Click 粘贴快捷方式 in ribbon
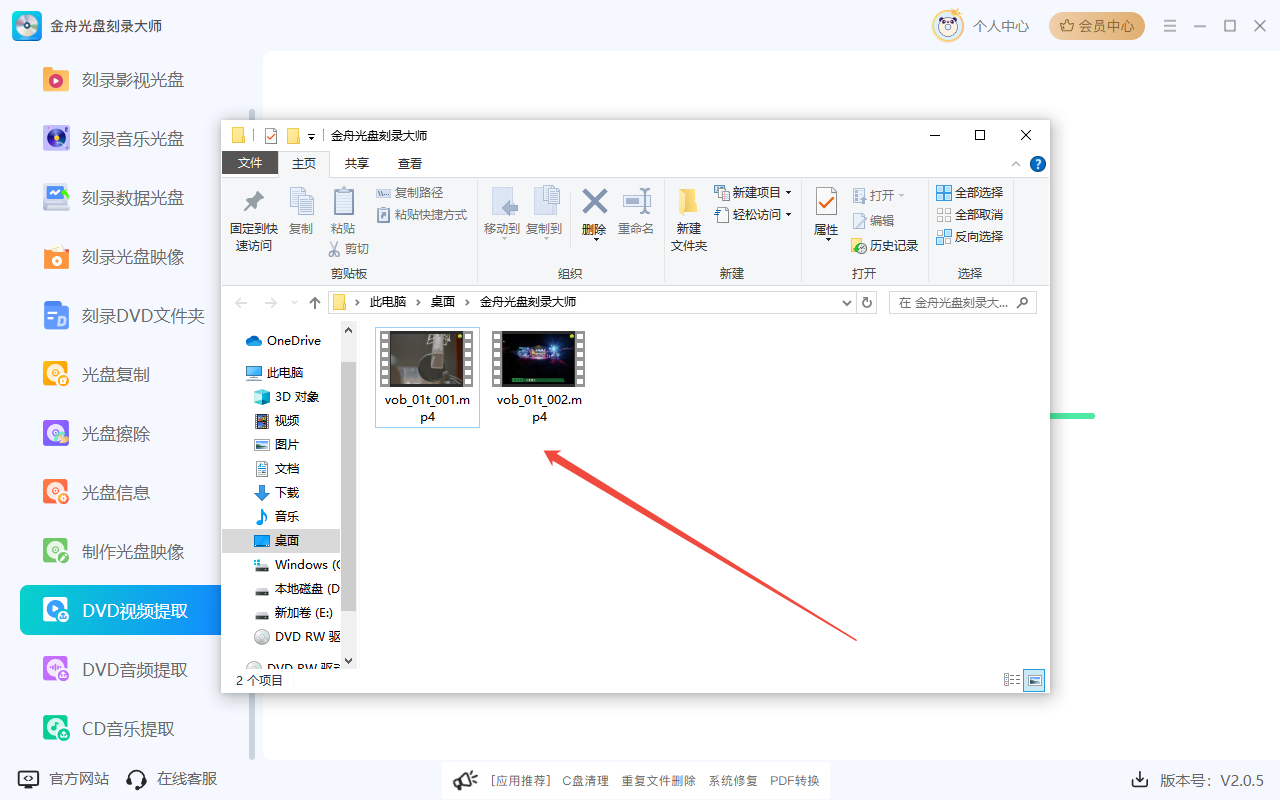 (421, 215)
